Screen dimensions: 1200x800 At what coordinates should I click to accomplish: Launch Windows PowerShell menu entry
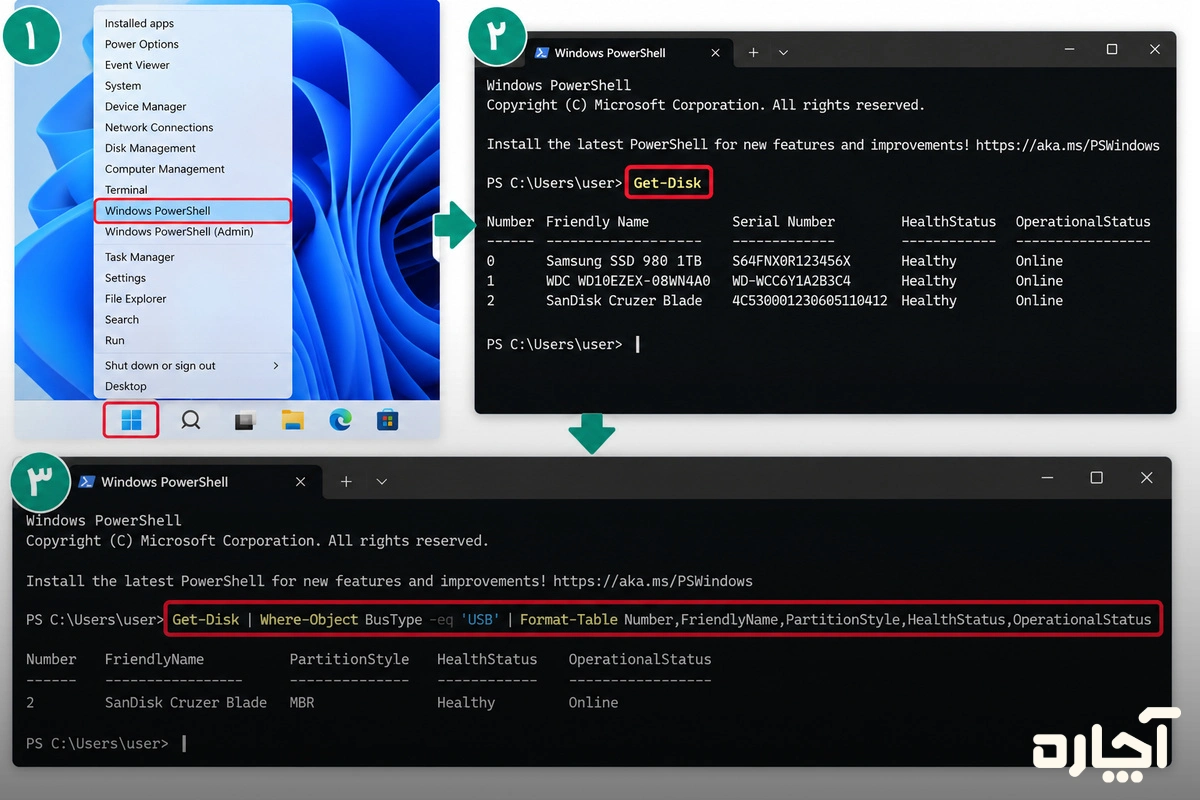(193, 211)
